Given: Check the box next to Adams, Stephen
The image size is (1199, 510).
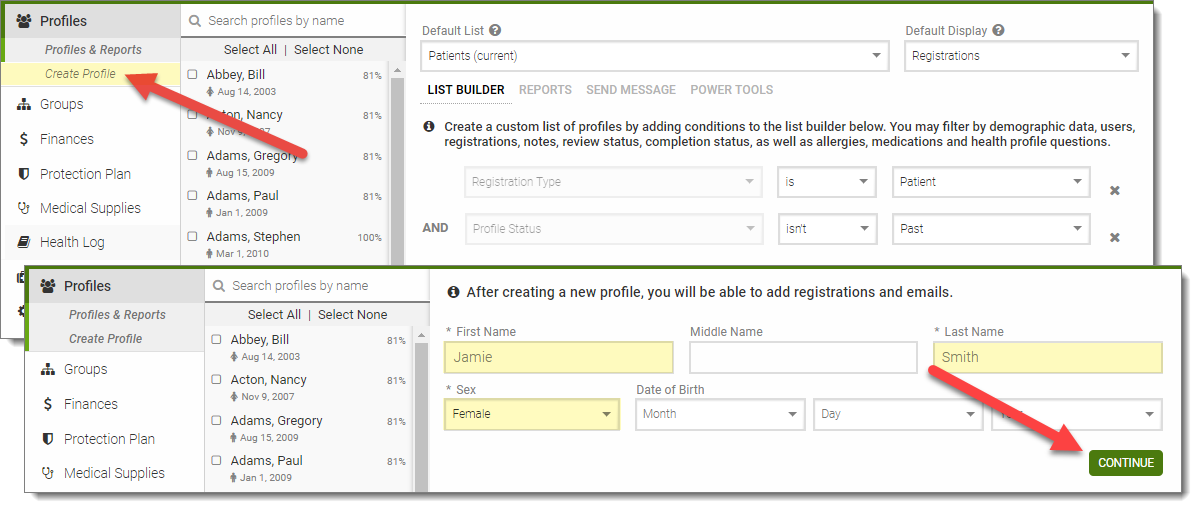Looking at the screenshot, I should [193, 238].
